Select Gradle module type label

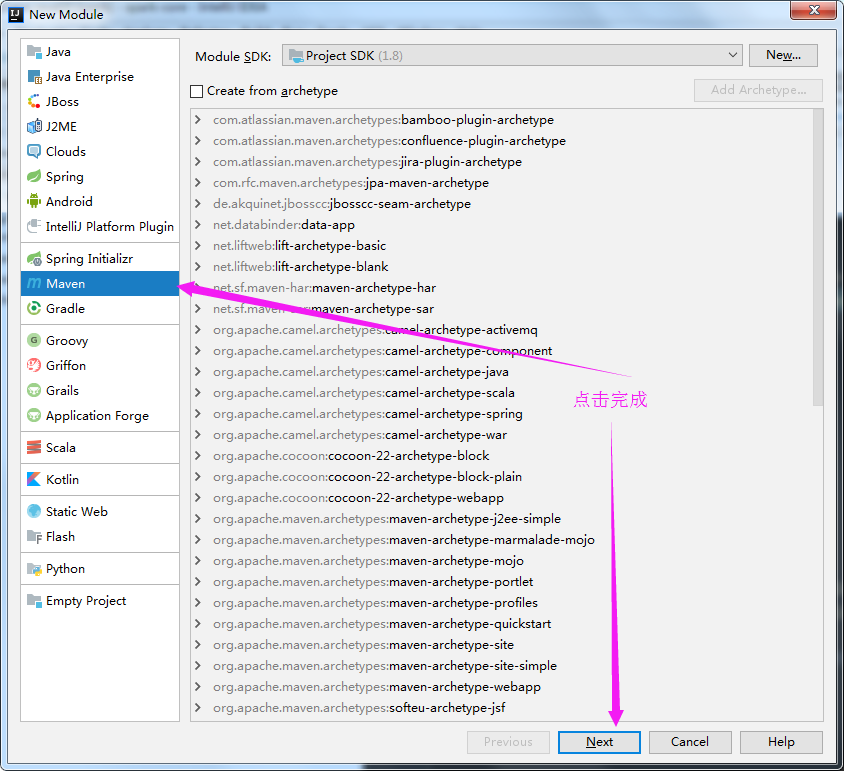point(65,309)
